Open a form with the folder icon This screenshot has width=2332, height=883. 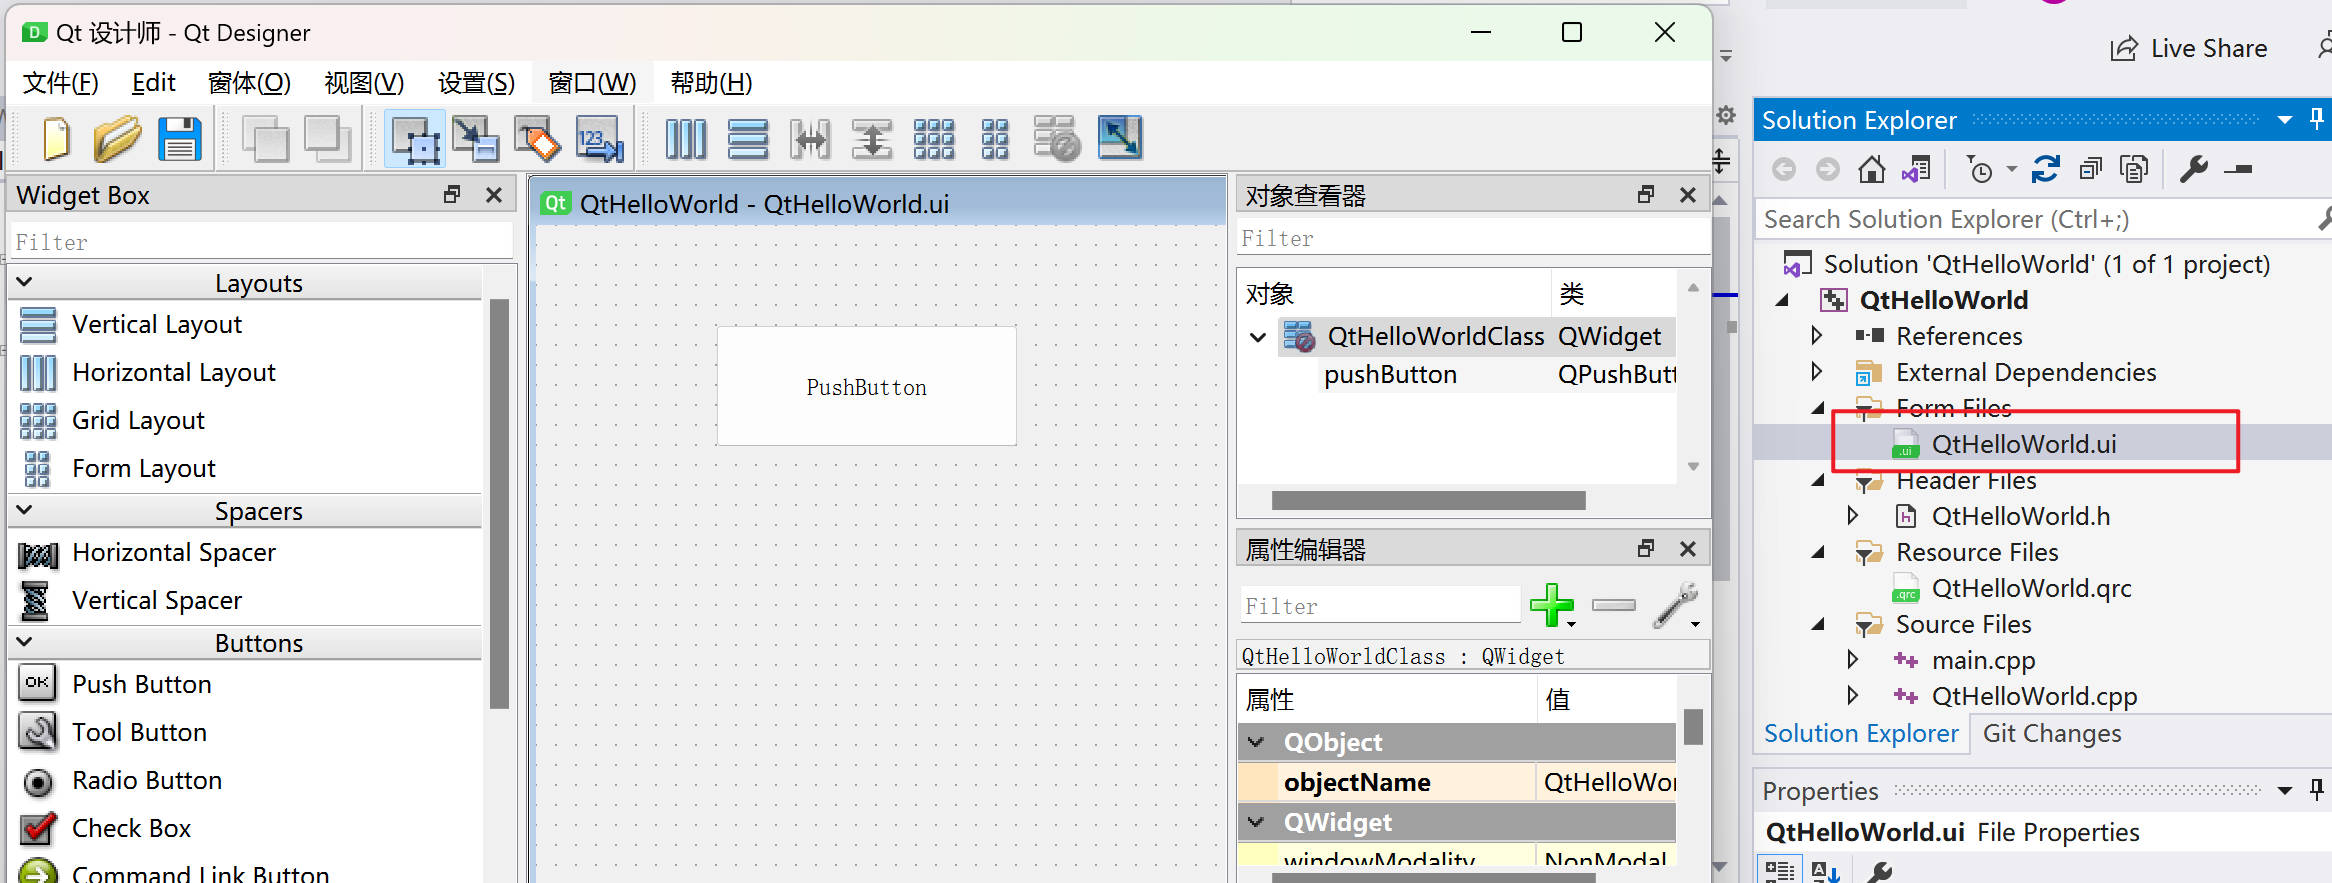click(x=118, y=138)
